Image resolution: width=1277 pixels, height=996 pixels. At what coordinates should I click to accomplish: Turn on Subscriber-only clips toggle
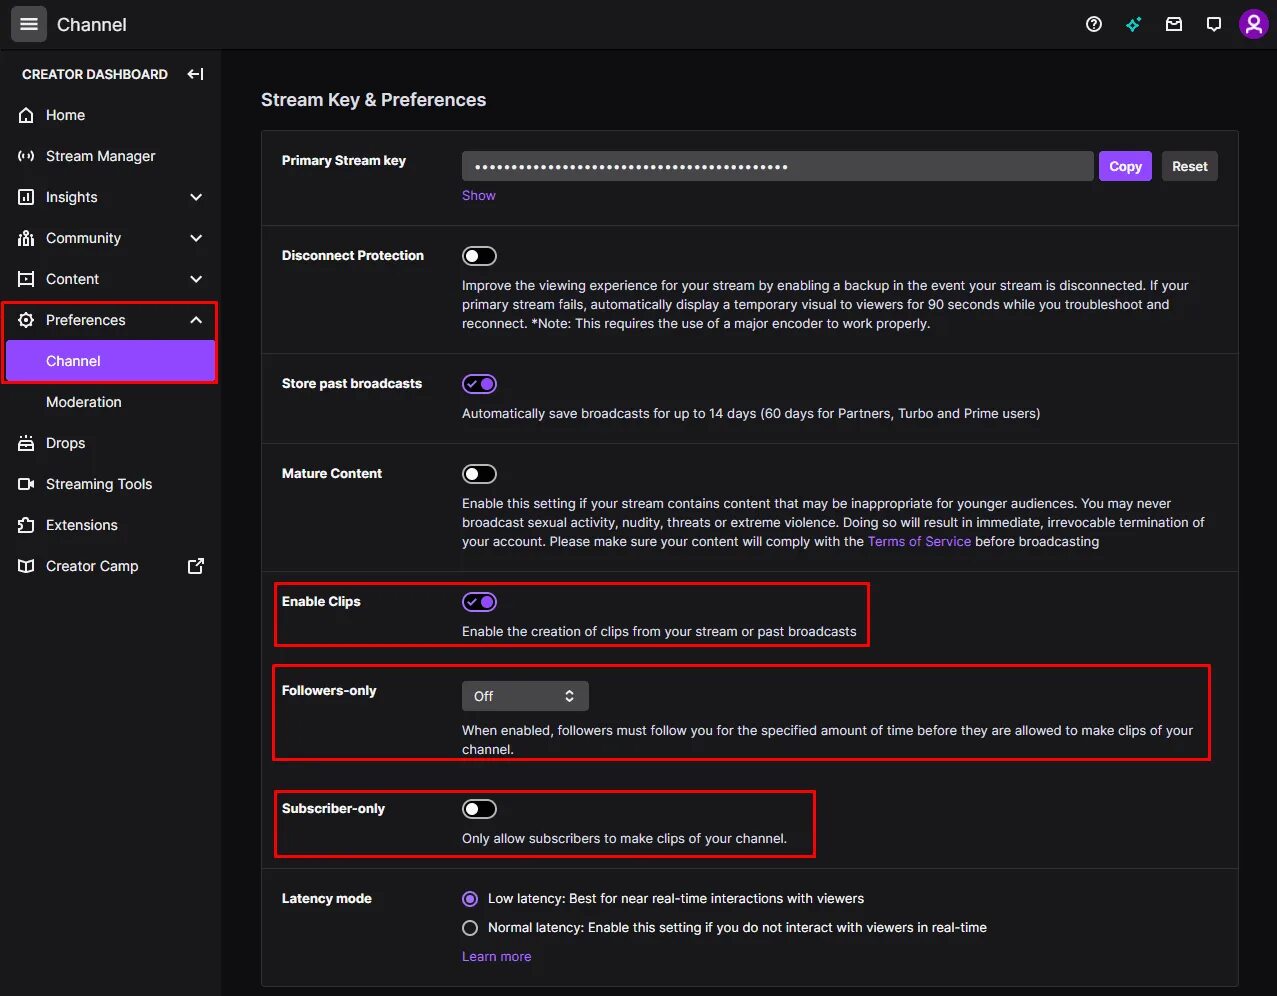[479, 809]
